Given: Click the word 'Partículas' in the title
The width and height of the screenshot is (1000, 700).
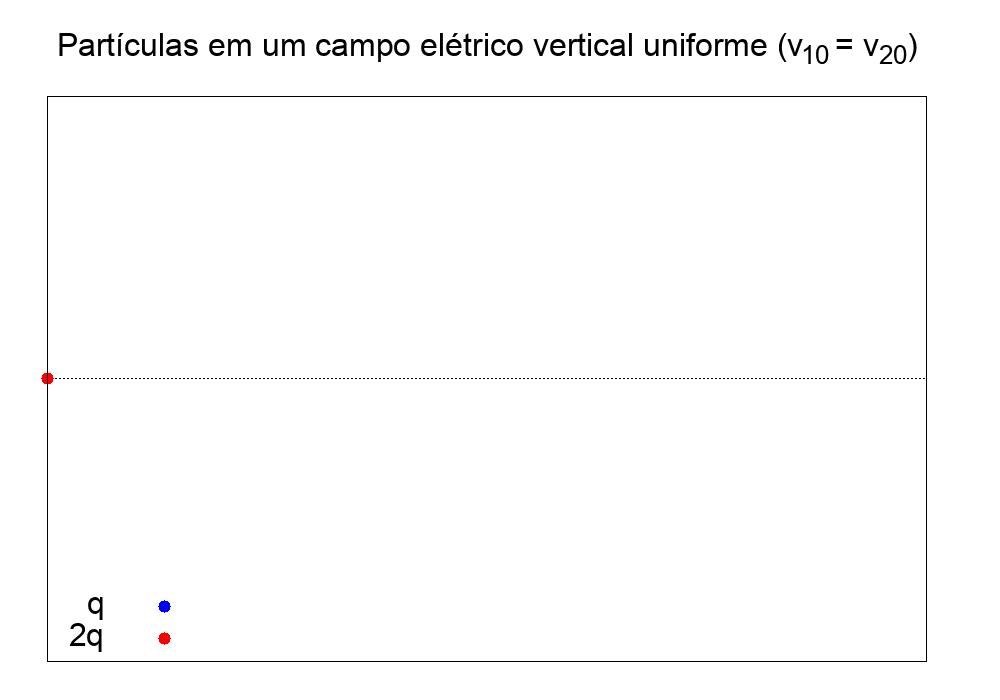Looking at the screenshot, I should pyautogui.click(x=128, y=46).
